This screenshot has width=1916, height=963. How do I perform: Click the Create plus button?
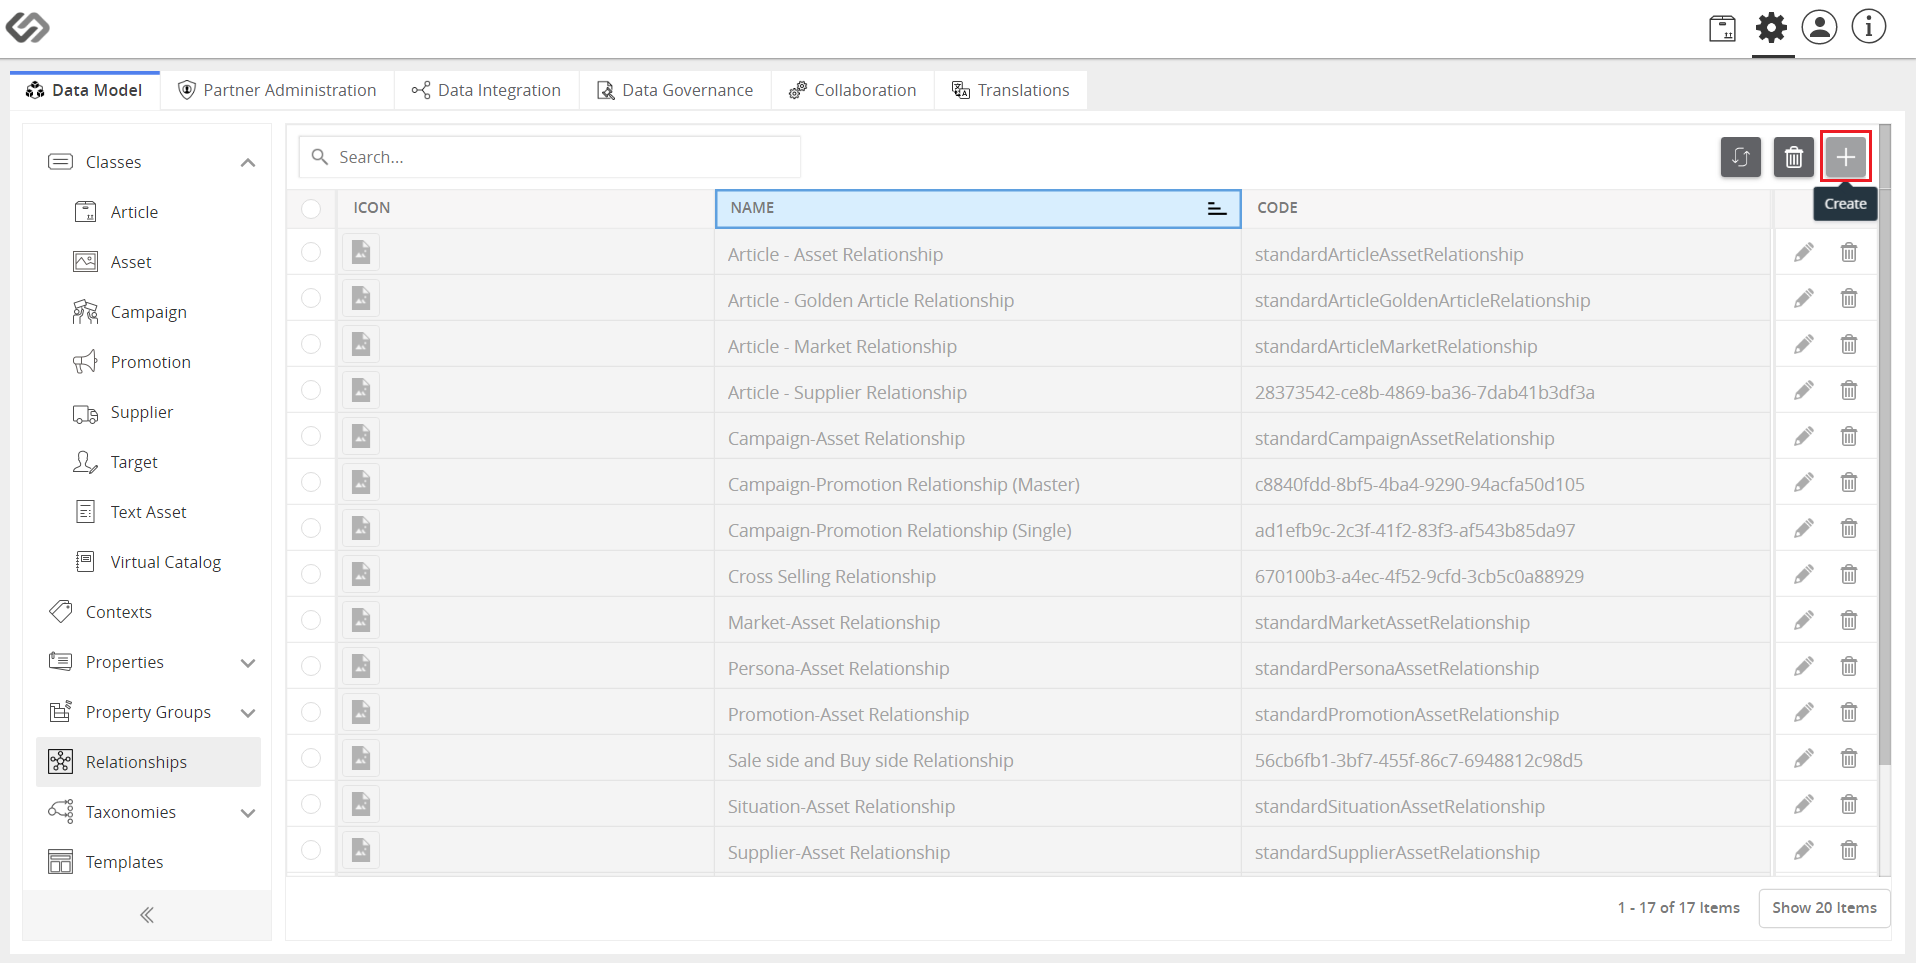click(x=1845, y=157)
